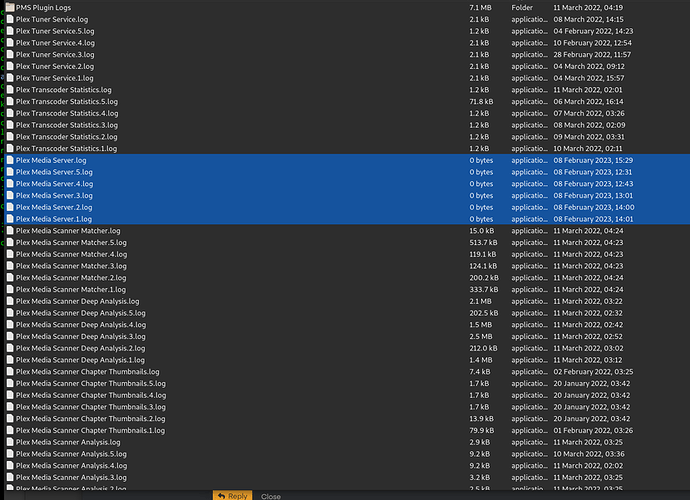Click file name Plex Media Scanner Chapter Thumbnails.3.log
This screenshot has width=690, height=500.
click(91, 407)
